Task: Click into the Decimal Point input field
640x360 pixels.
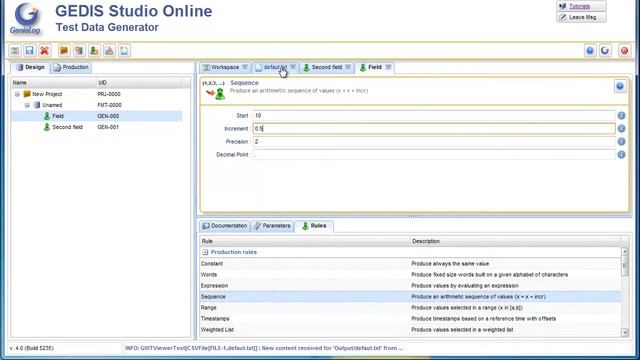Action: [x=434, y=155]
